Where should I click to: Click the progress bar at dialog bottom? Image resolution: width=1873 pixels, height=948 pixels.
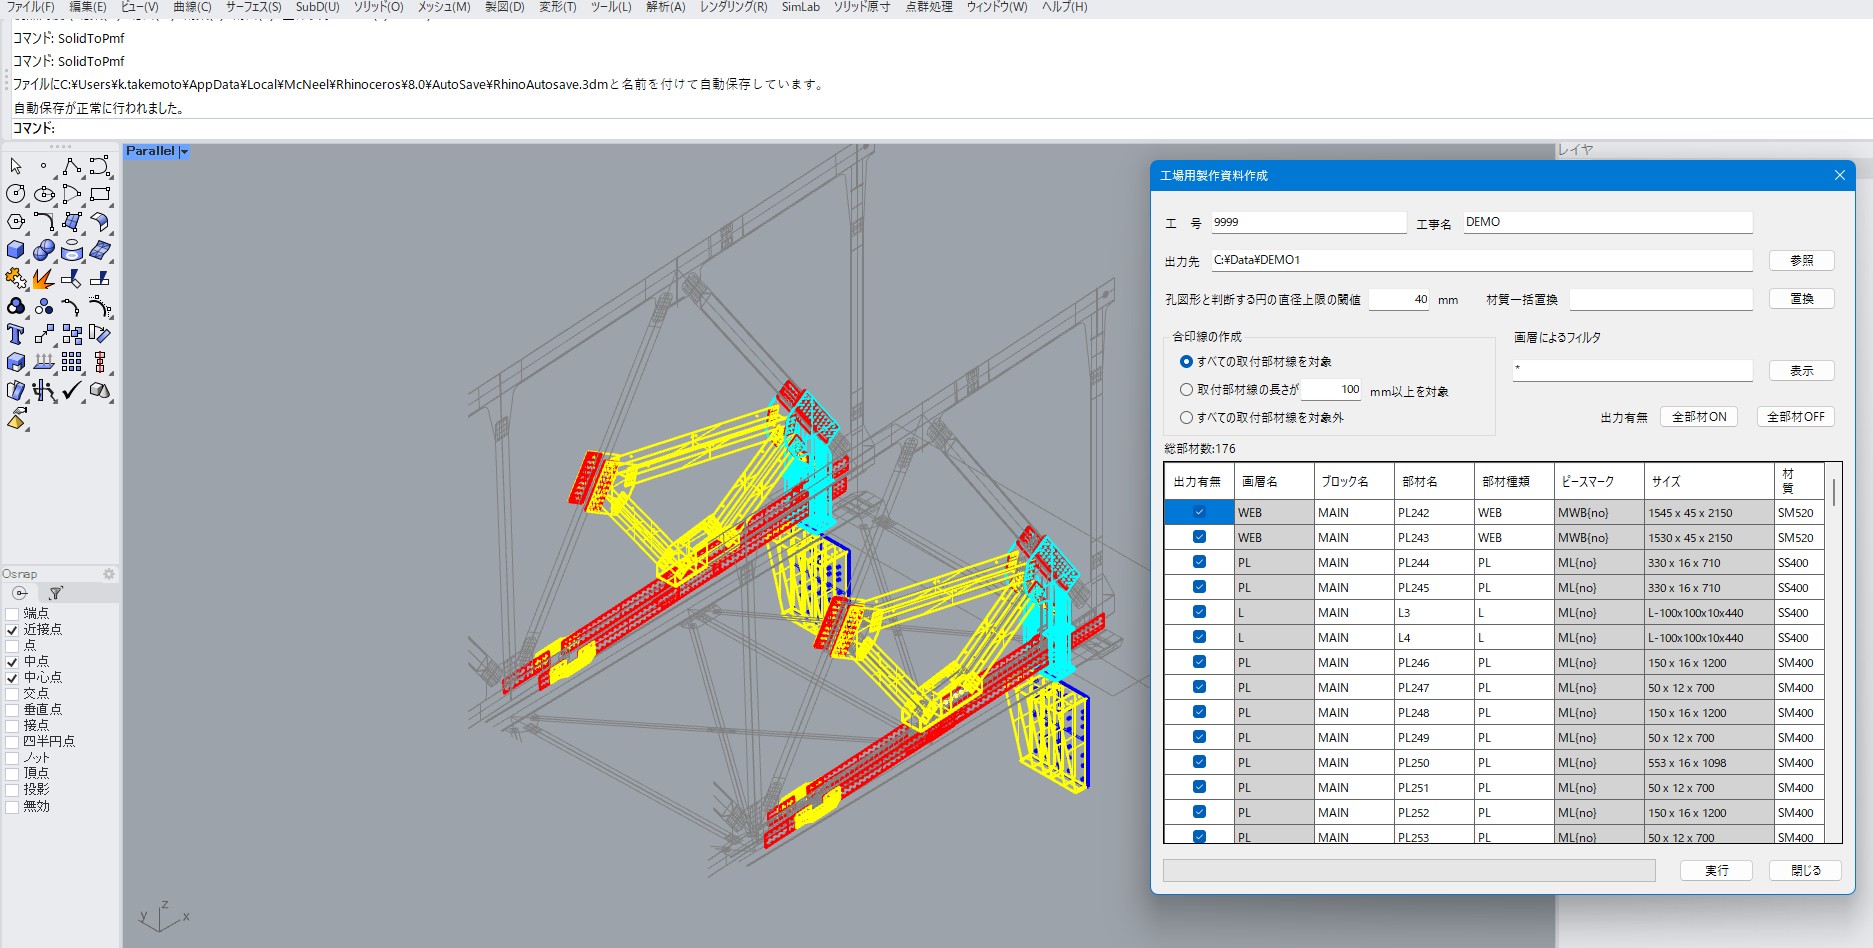click(x=1409, y=871)
